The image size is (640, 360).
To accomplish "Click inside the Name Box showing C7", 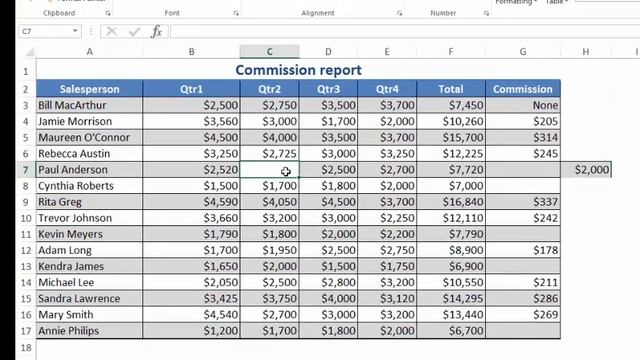I will point(45,31).
